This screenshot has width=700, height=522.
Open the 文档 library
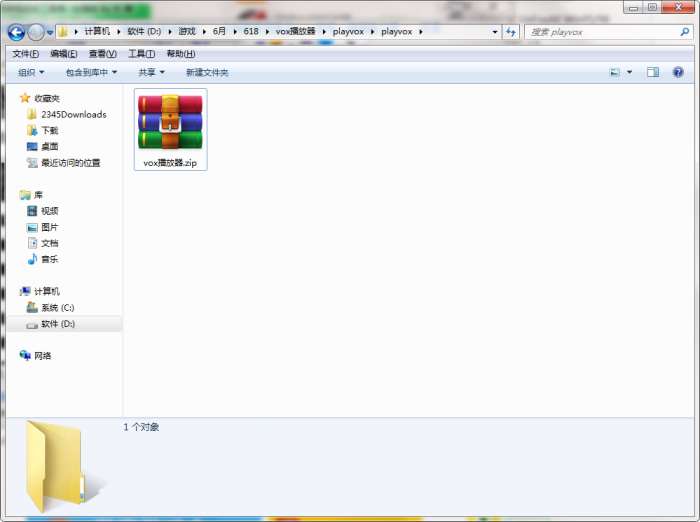(x=50, y=243)
